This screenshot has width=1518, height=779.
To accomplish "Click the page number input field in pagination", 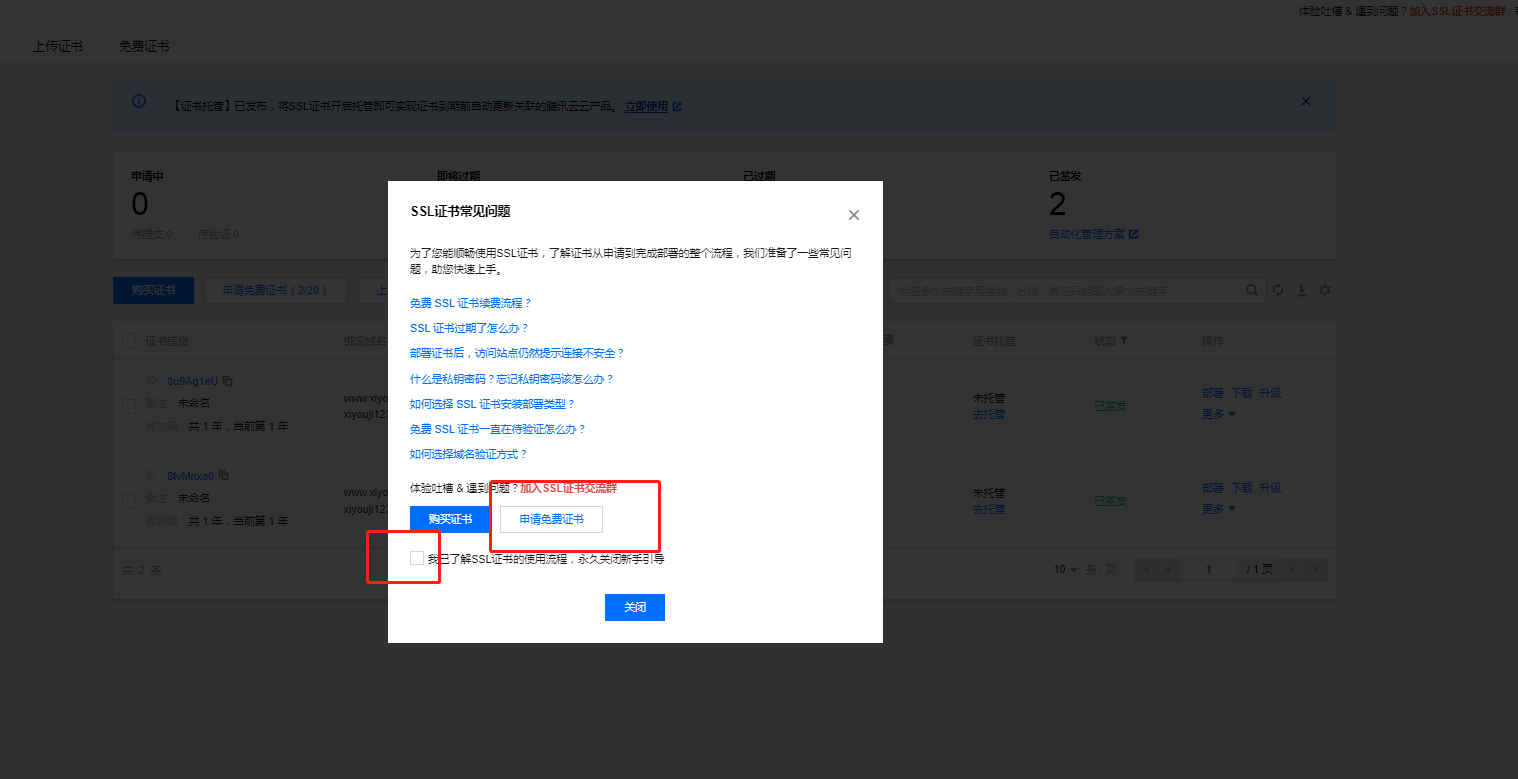I will click(x=1208, y=569).
